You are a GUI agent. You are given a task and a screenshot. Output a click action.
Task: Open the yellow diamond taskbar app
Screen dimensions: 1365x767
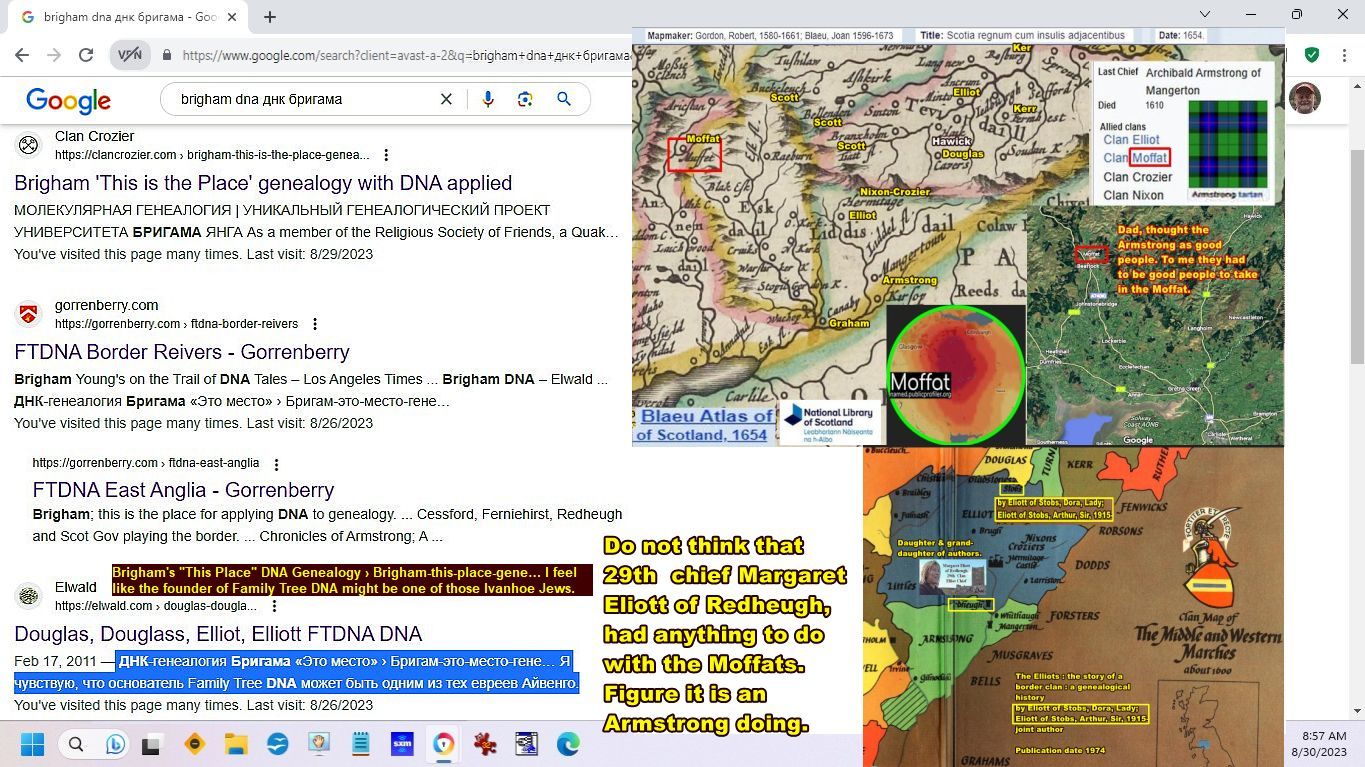[194, 744]
